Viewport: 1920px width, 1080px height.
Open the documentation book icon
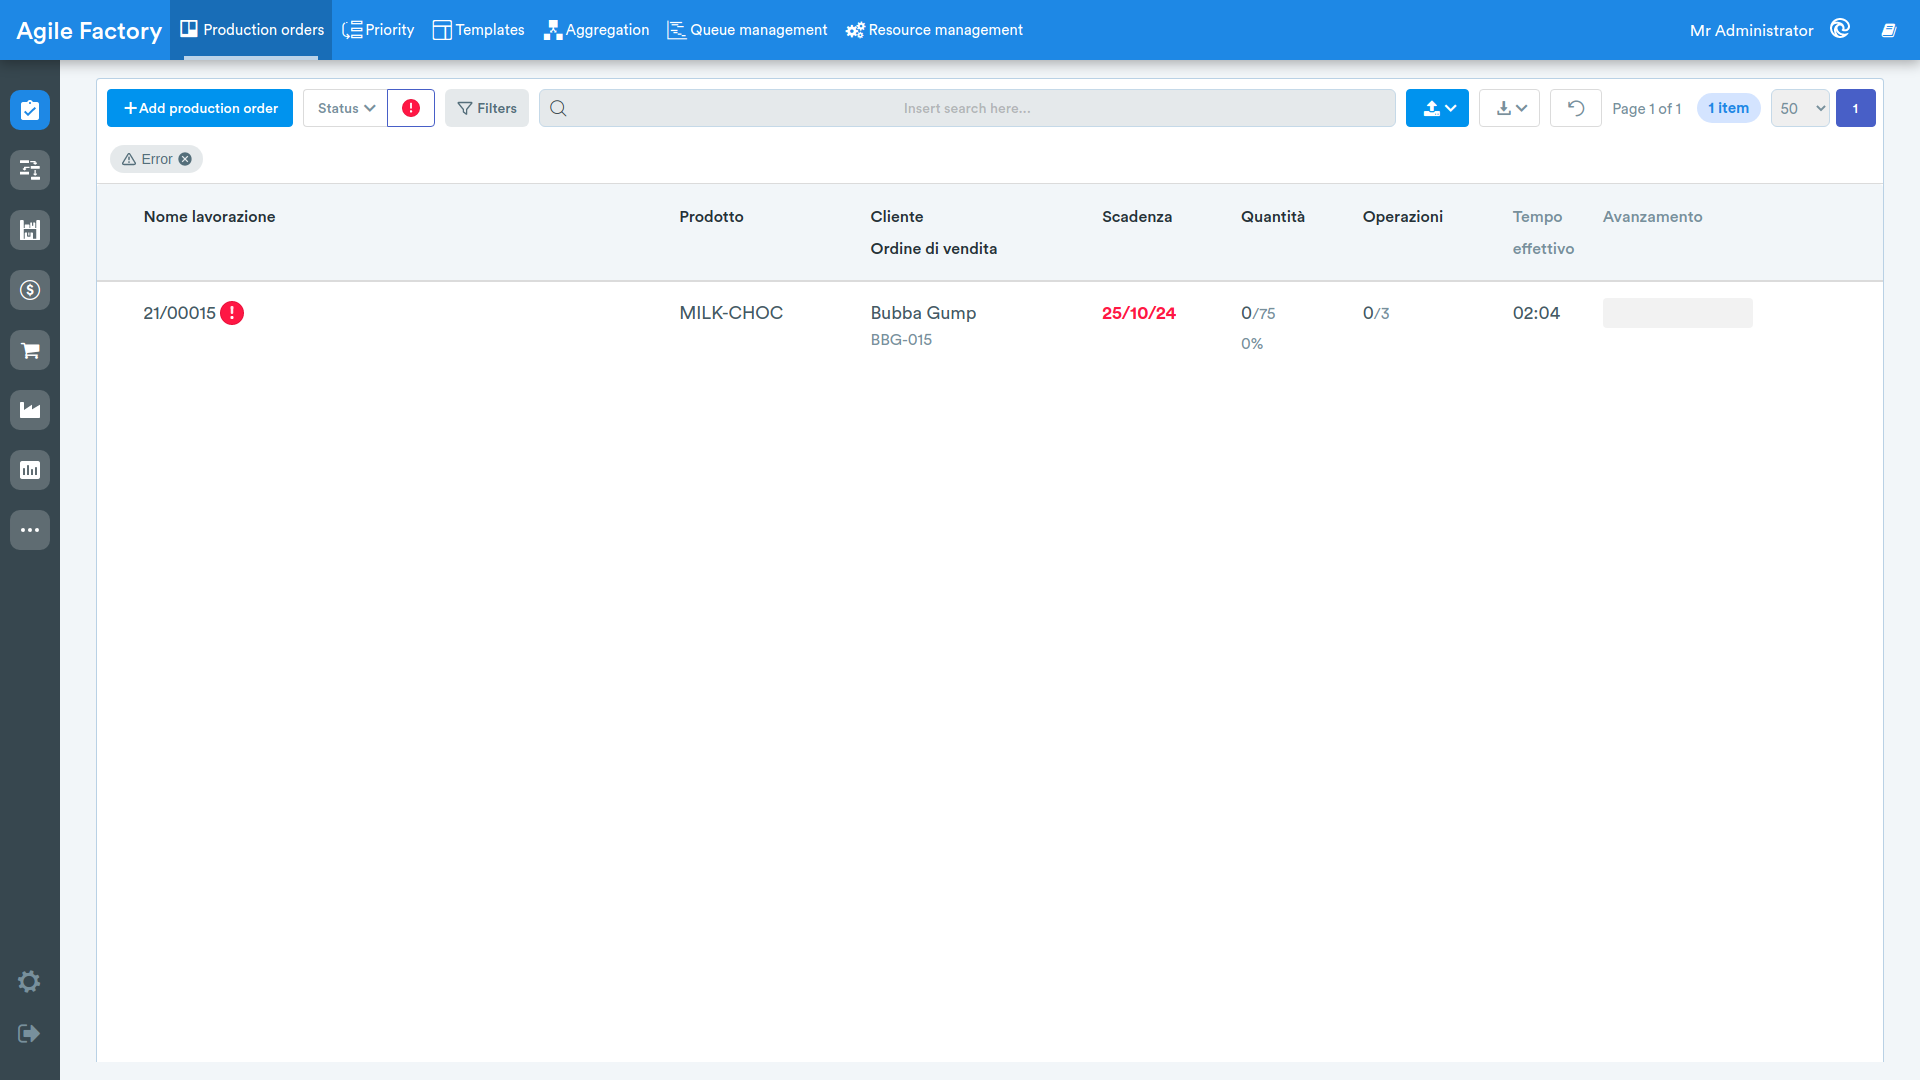(x=1889, y=30)
